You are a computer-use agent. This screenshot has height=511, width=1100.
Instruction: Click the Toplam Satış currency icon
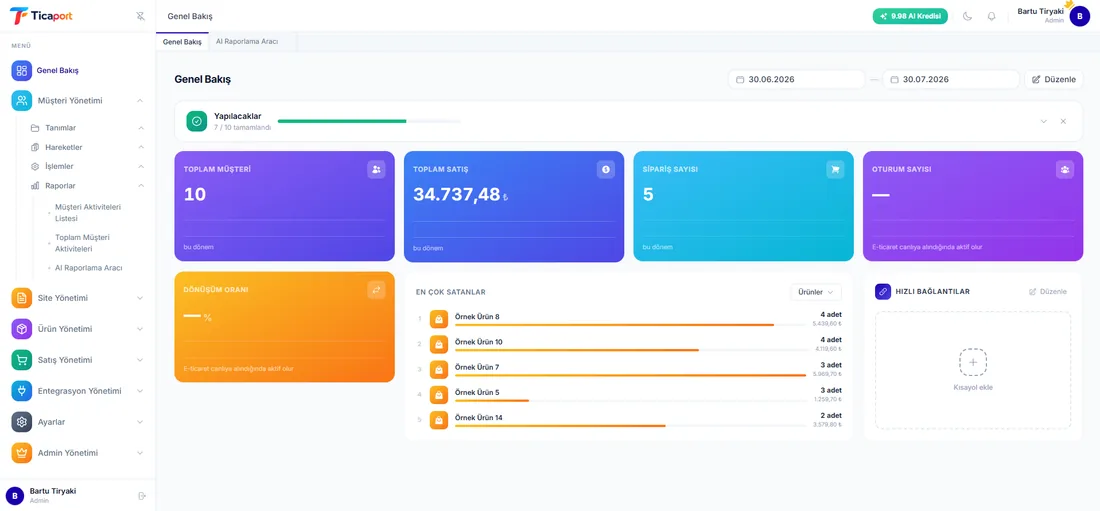coord(605,169)
